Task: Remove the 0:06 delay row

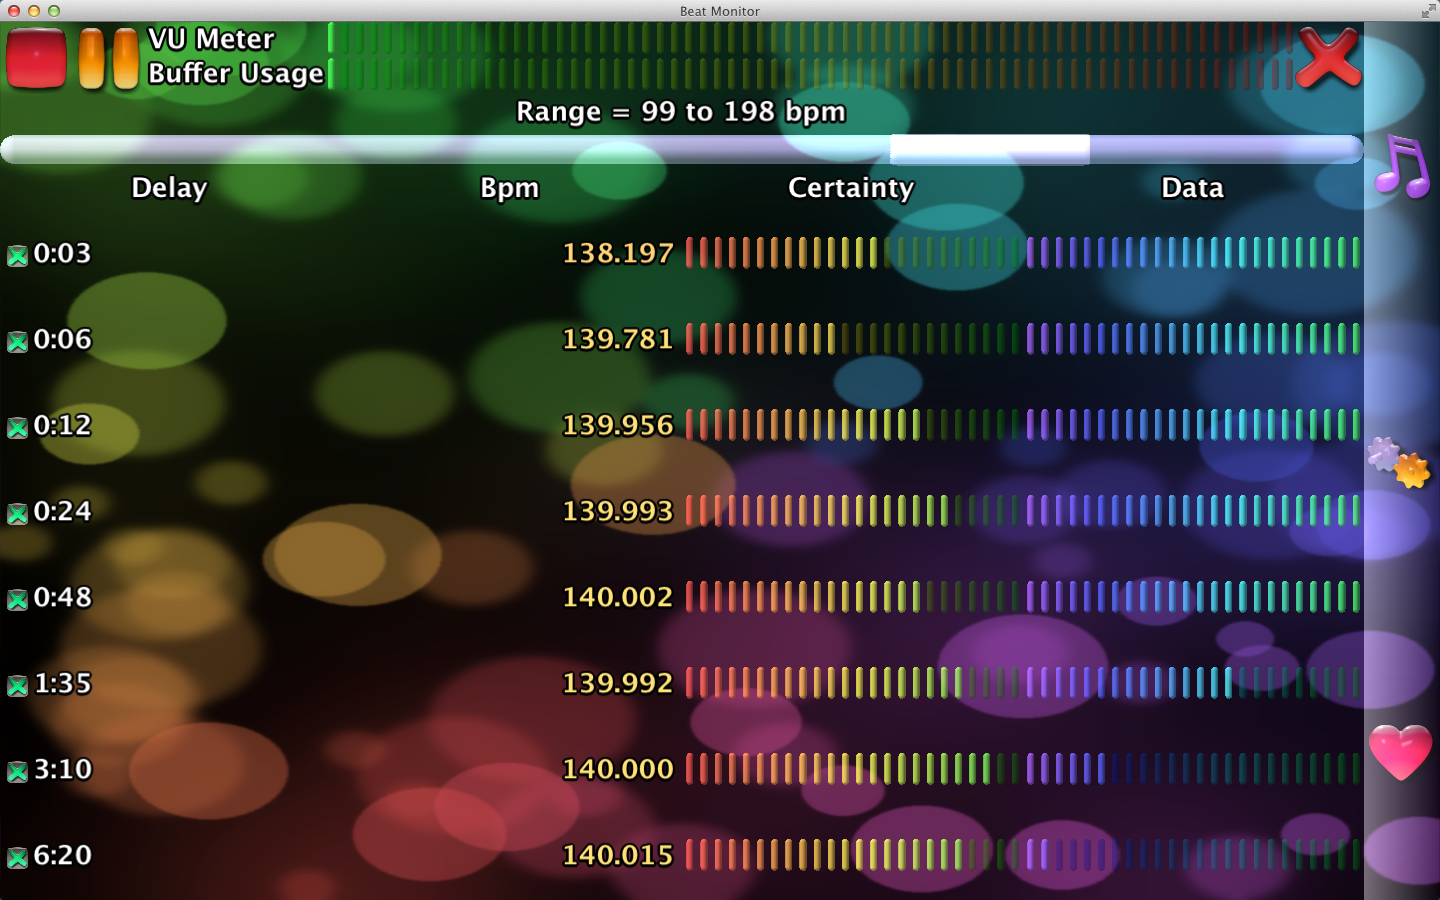Action: pos(17,342)
